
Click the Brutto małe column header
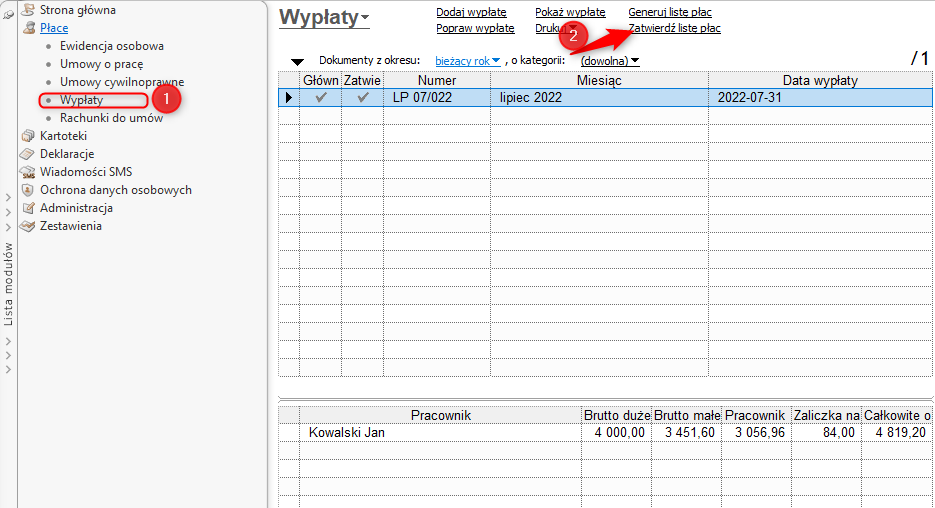click(687, 415)
